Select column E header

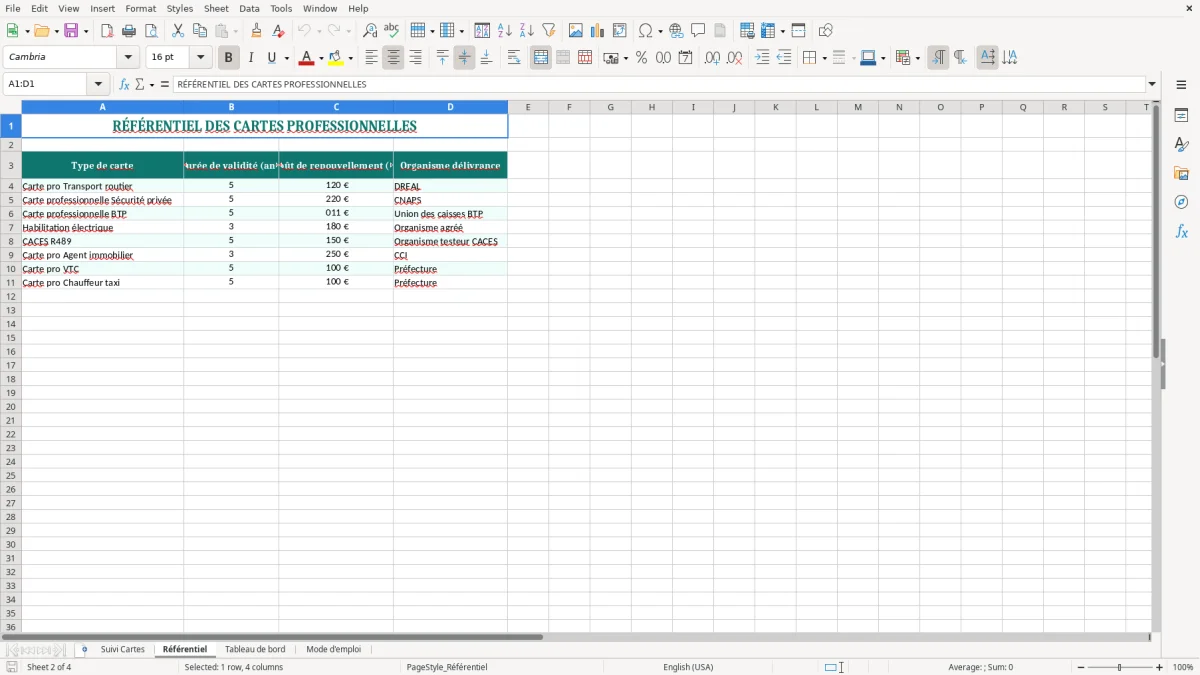pos(528,107)
